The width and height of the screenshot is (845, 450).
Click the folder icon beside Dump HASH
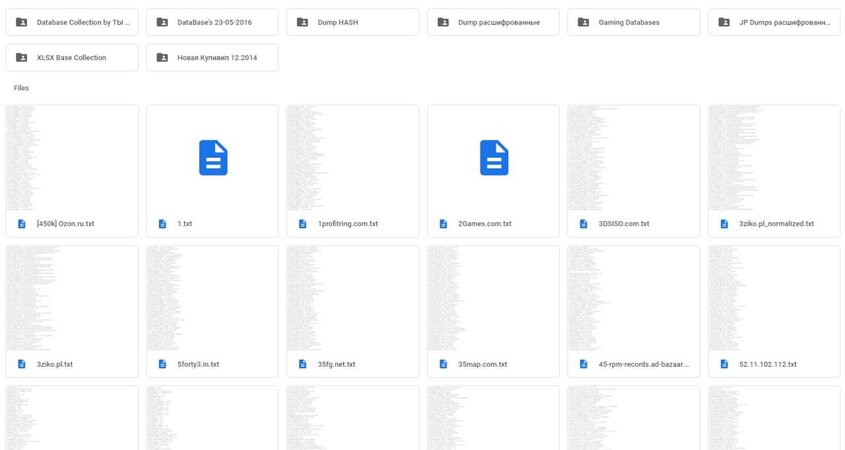(x=302, y=22)
